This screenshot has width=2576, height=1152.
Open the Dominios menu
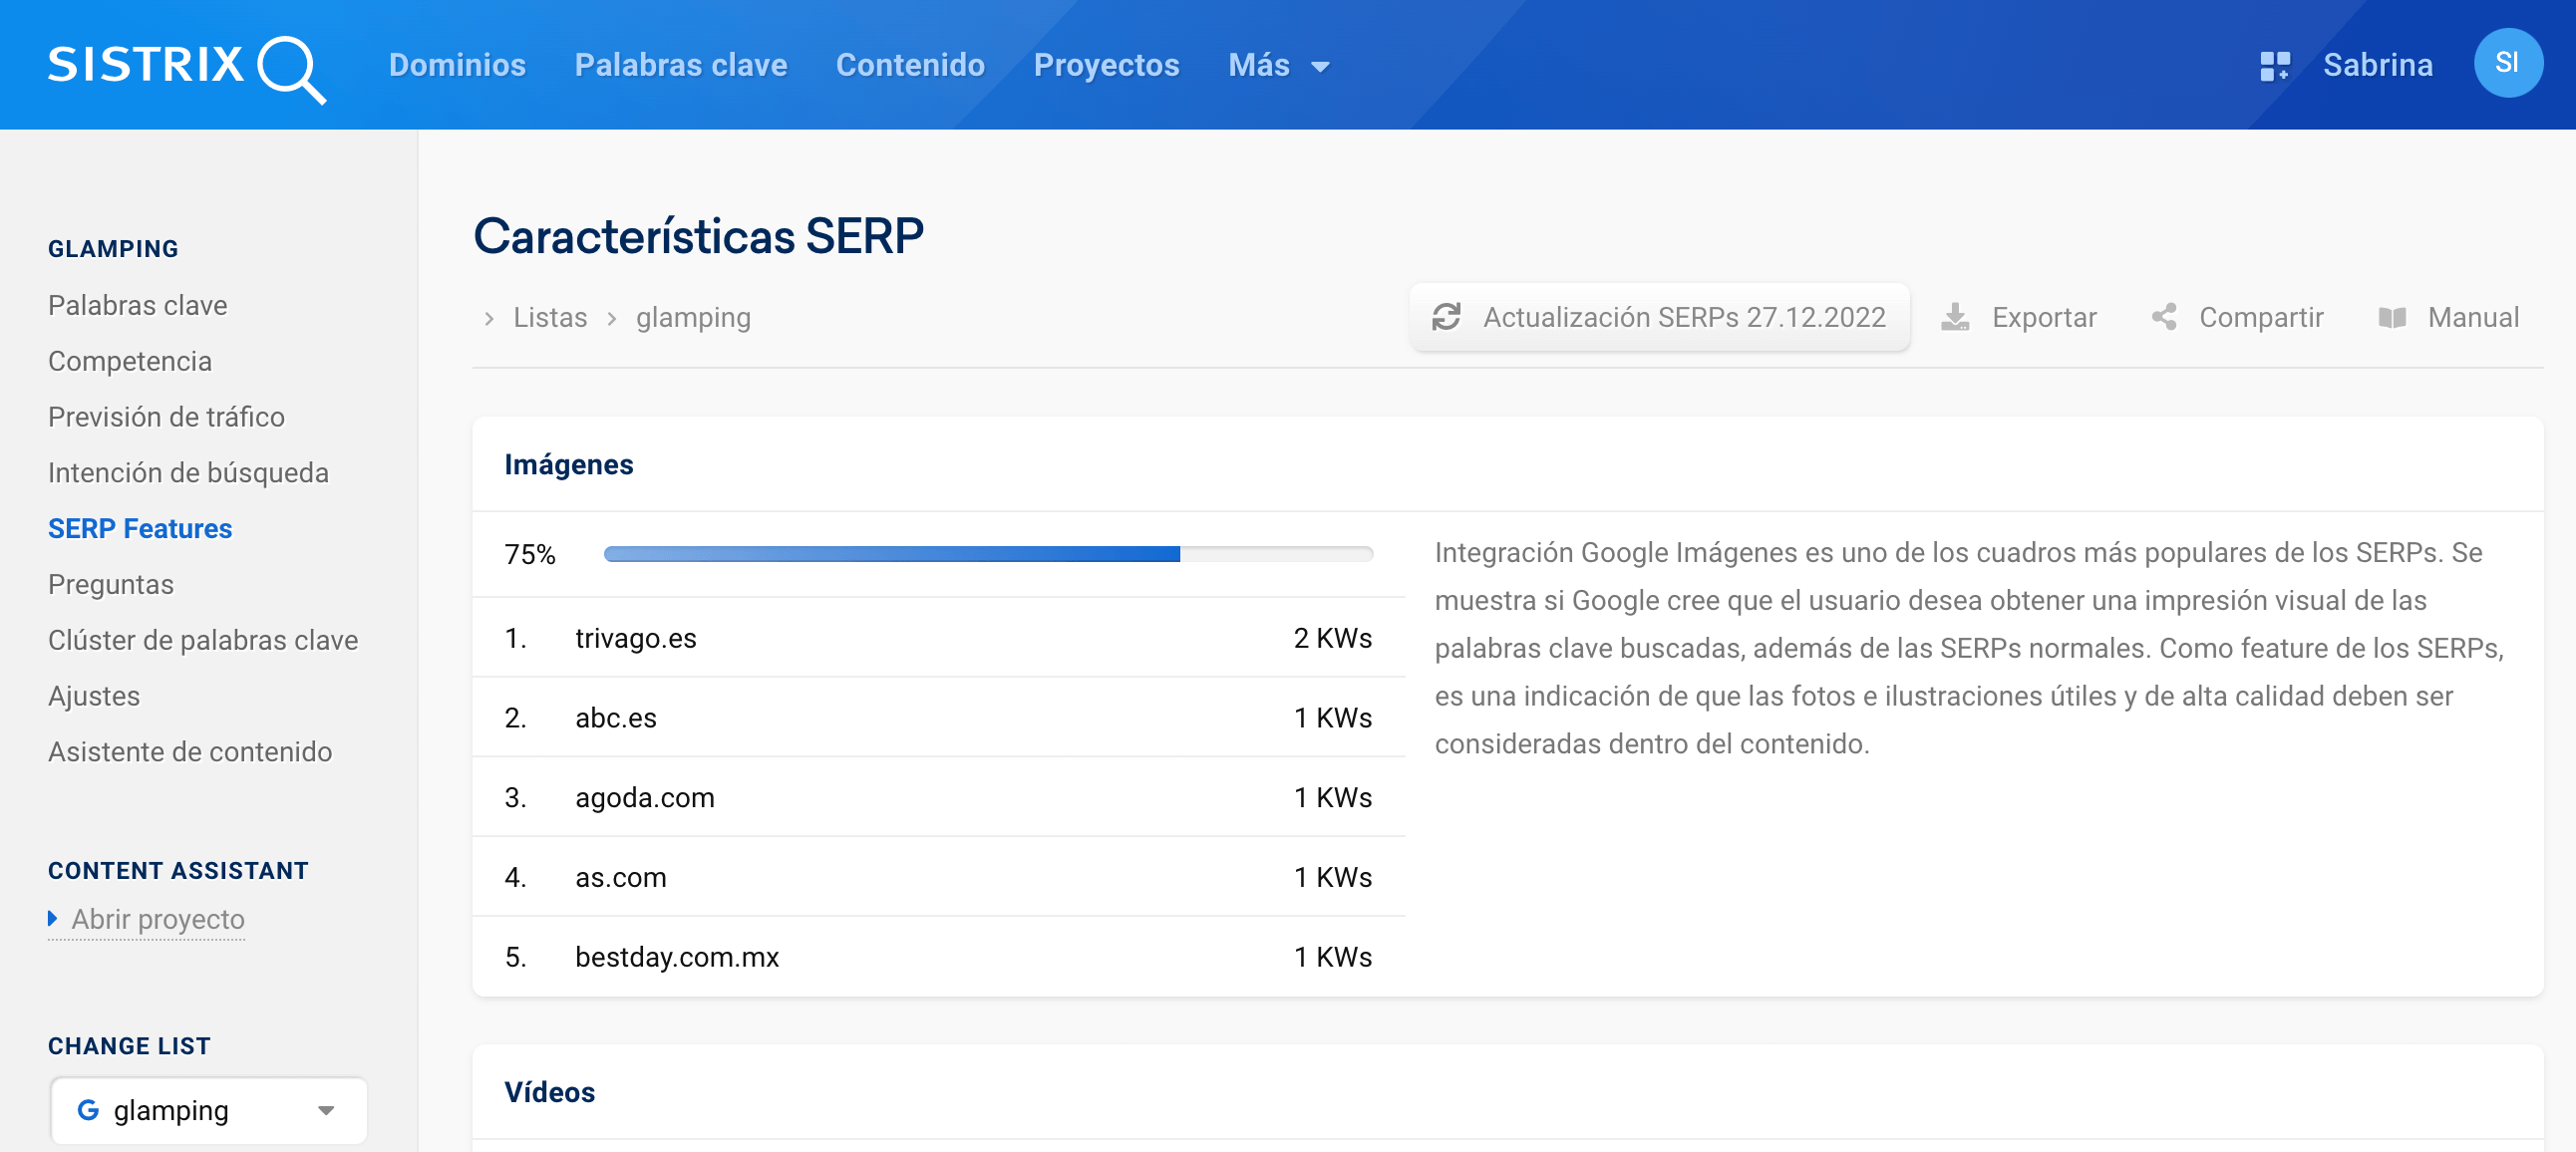click(457, 65)
